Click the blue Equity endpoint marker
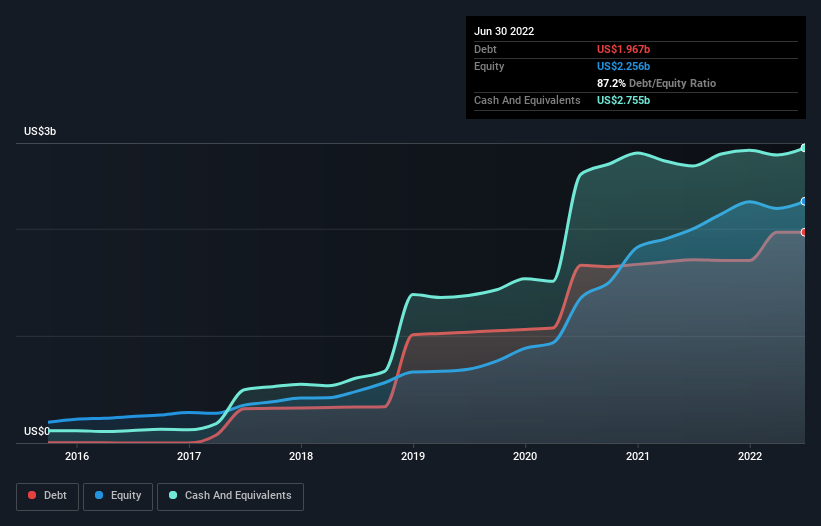The width and height of the screenshot is (821, 526). point(804,202)
